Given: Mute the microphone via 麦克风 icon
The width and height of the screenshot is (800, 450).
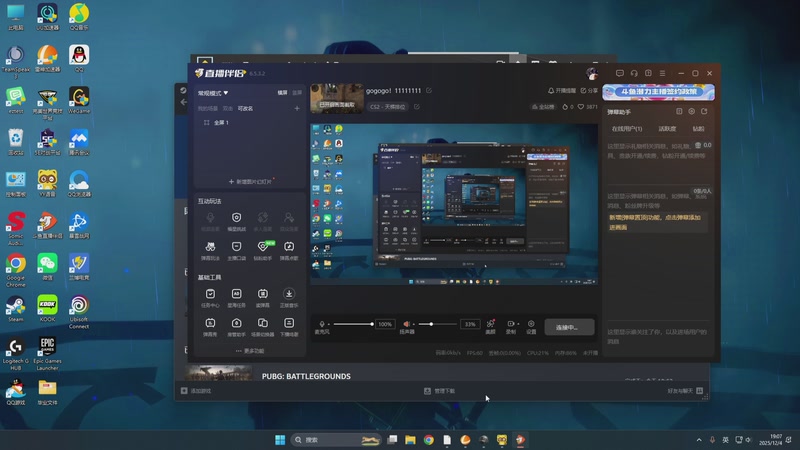Looking at the screenshot, I should [321, 324].
